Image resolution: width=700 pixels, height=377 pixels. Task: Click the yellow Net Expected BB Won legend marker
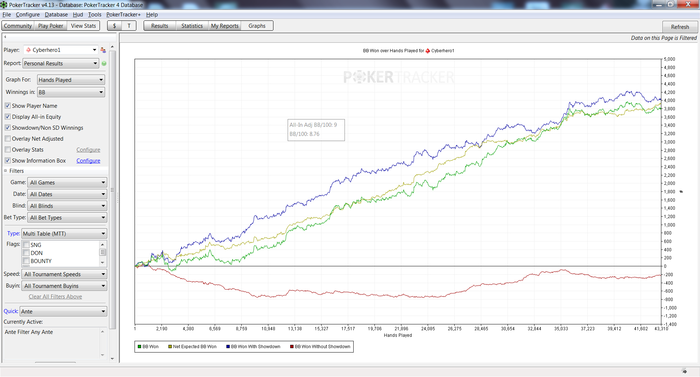[x=170, y=347]
